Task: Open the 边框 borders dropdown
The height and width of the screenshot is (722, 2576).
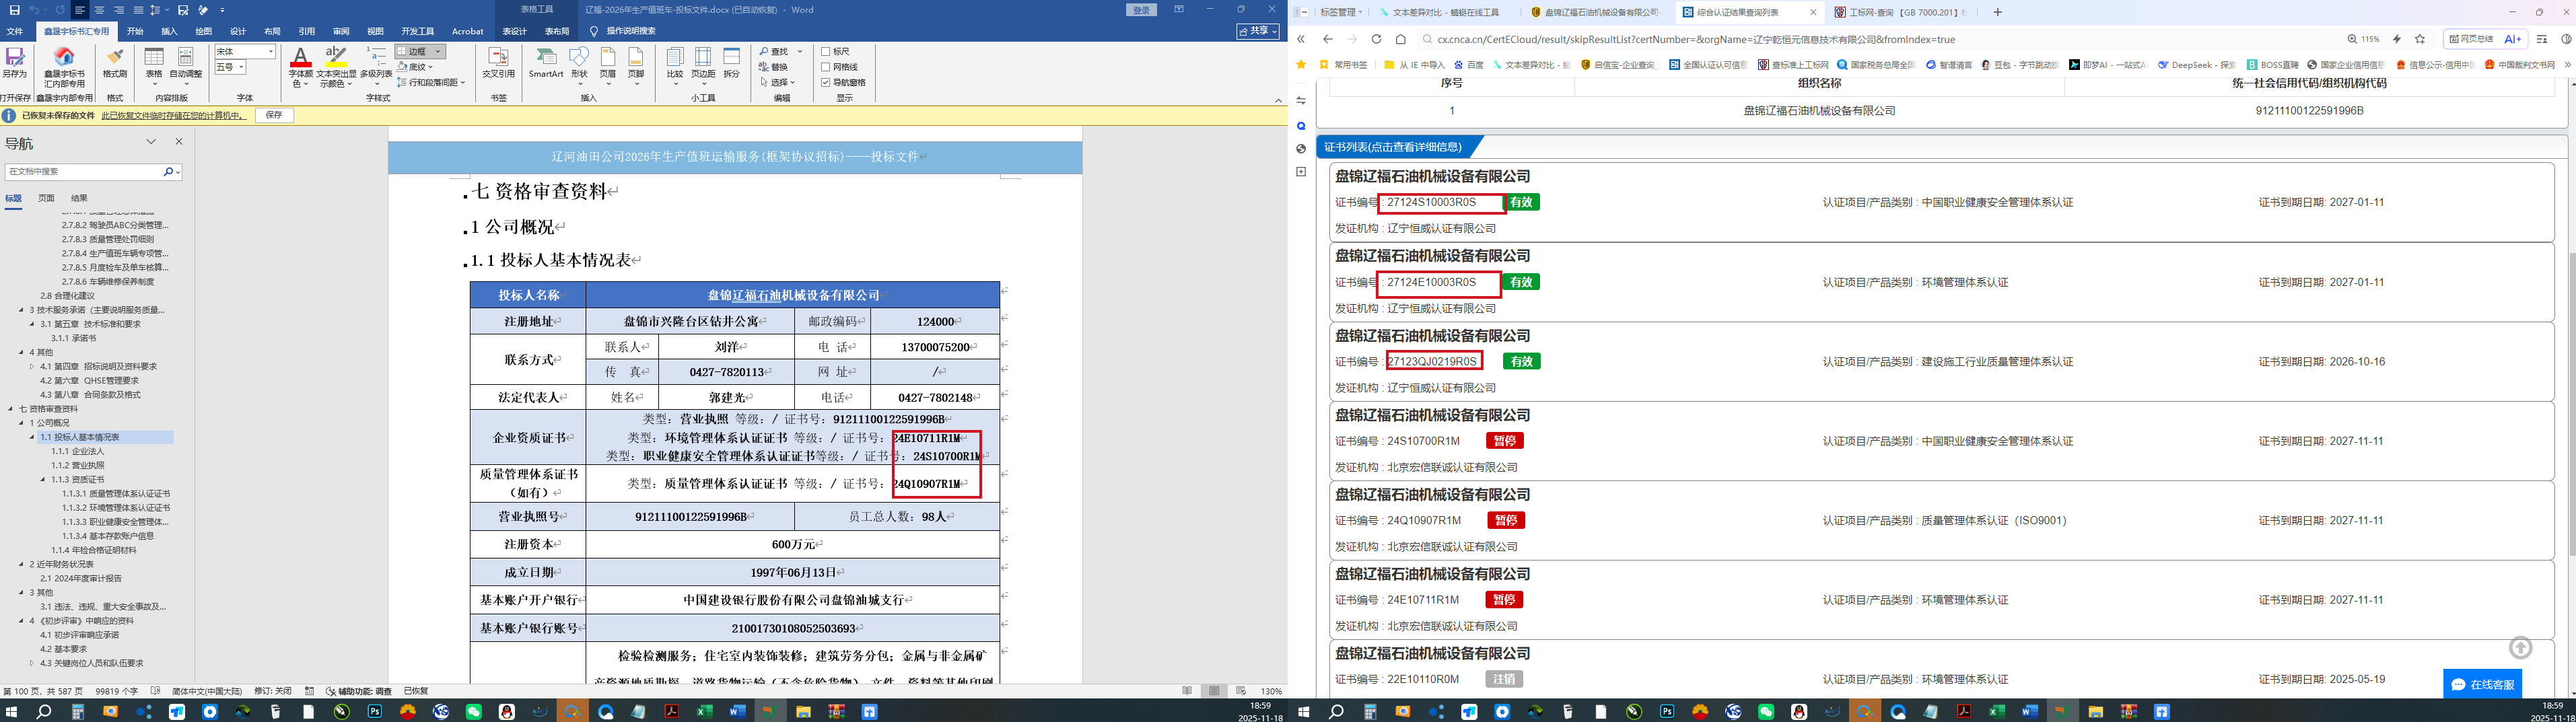Action: [x=439, y=51]
